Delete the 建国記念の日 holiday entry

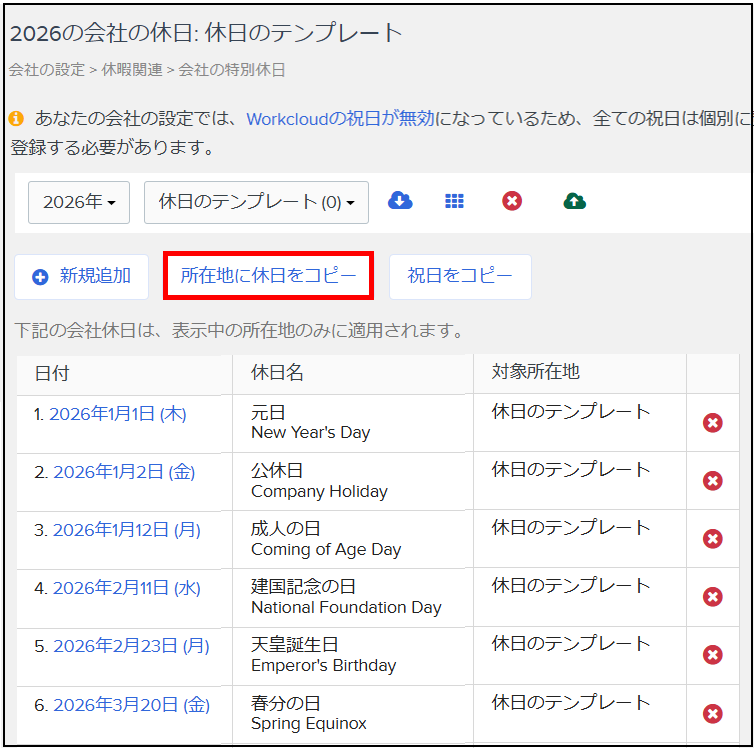(713, 597)
